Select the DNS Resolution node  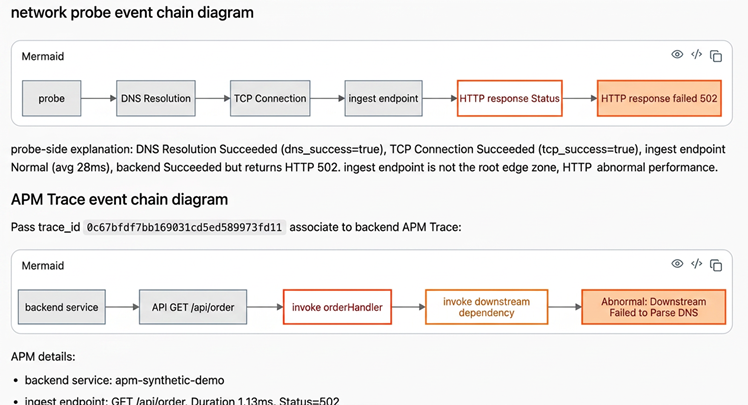pyautogui.click(x=156, y=98)
